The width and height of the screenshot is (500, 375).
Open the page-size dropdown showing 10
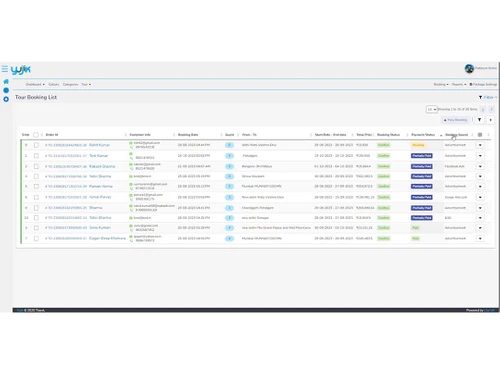(x=432, y=109)
